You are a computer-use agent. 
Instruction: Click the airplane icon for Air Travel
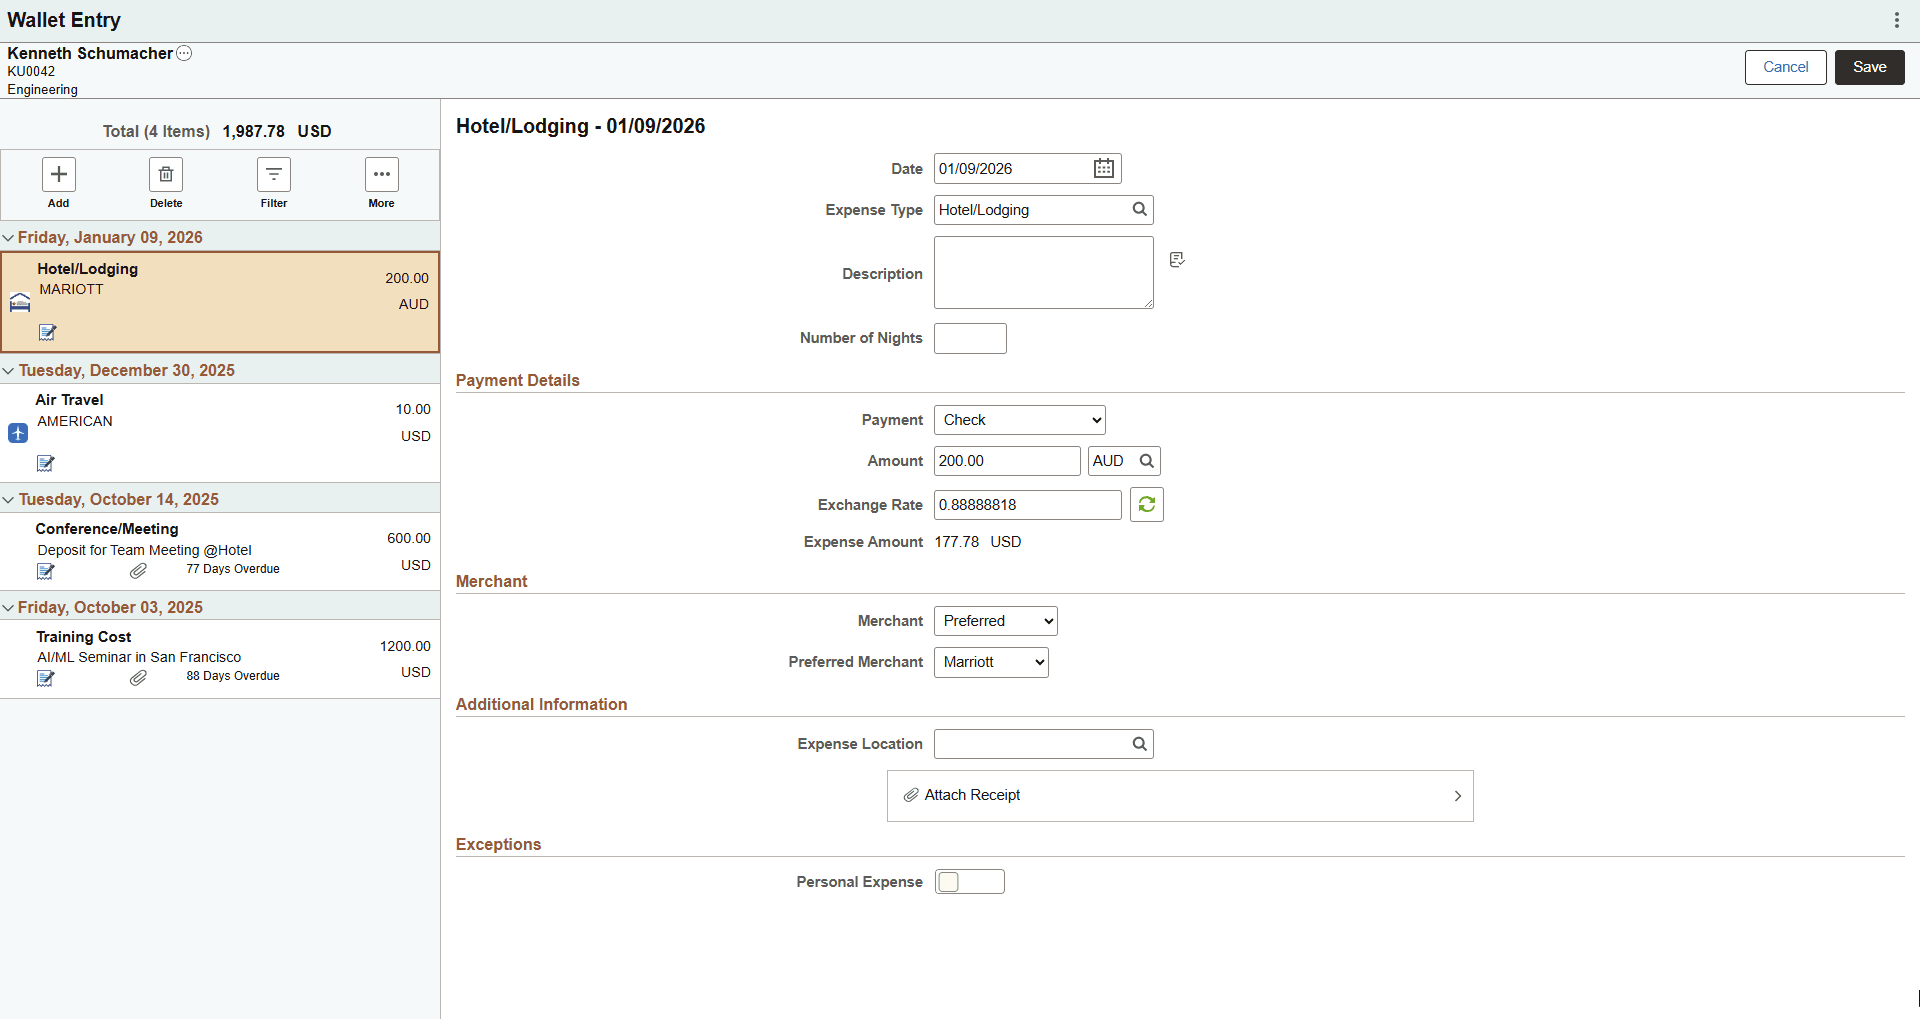18,433
